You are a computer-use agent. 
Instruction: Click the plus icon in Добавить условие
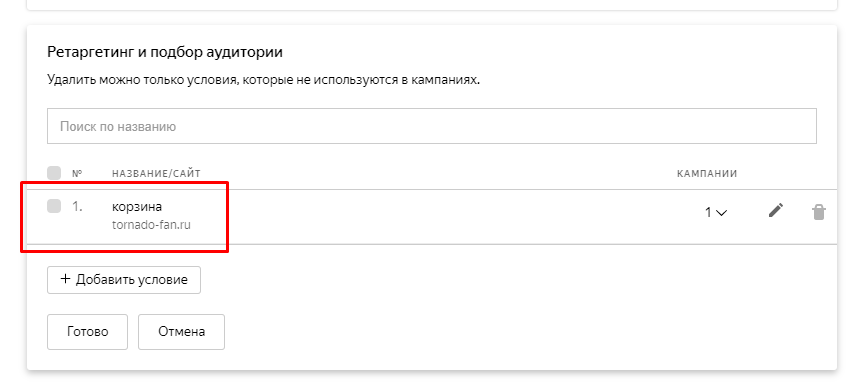(x=65, y=279)
